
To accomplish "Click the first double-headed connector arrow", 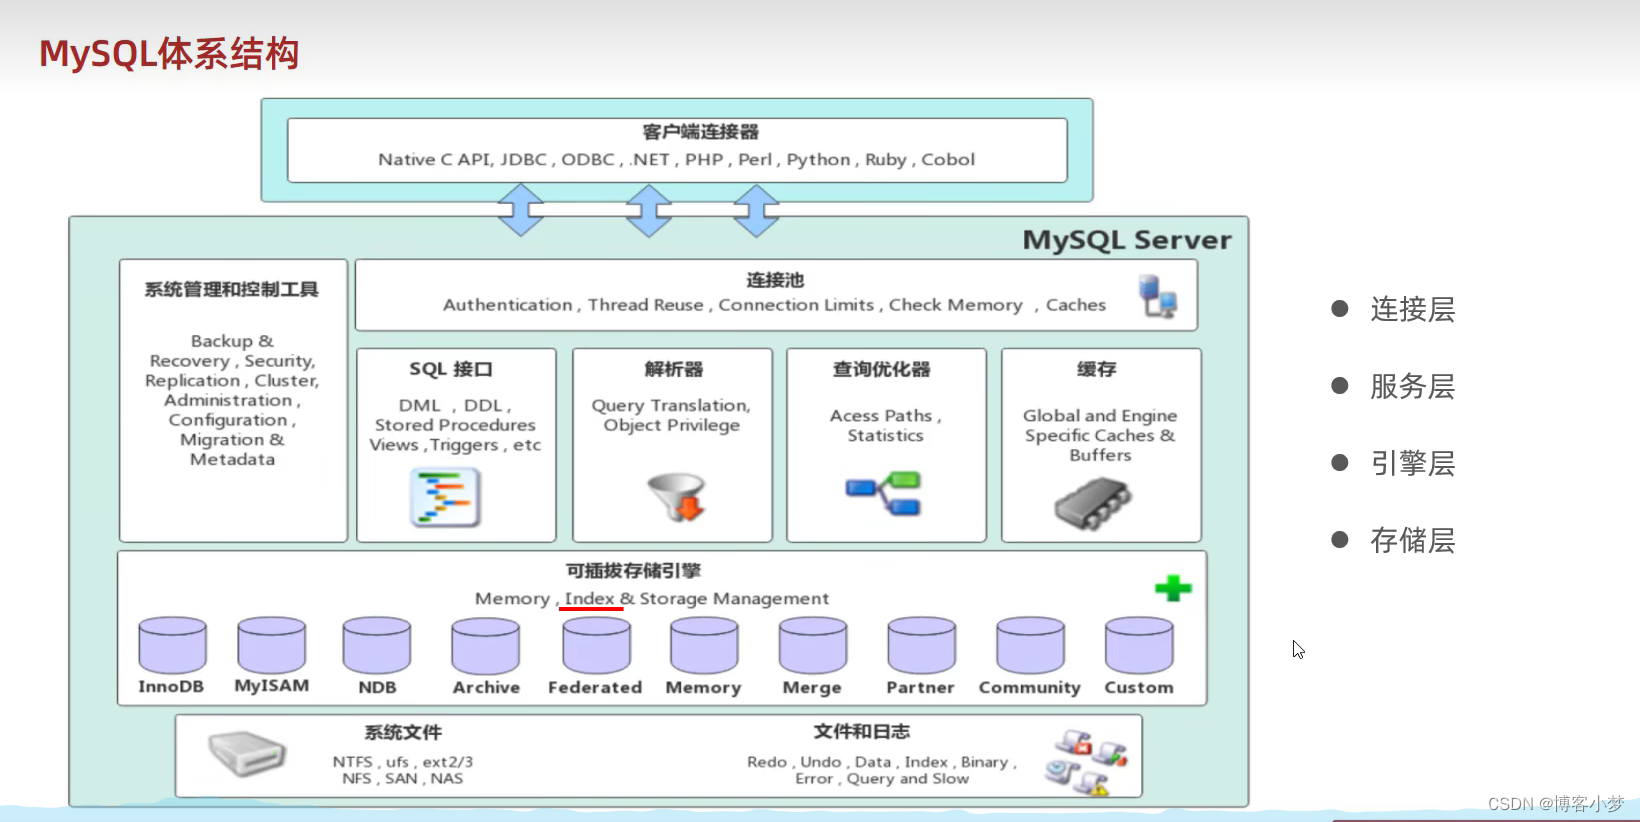I will click(x=521, y=210).
